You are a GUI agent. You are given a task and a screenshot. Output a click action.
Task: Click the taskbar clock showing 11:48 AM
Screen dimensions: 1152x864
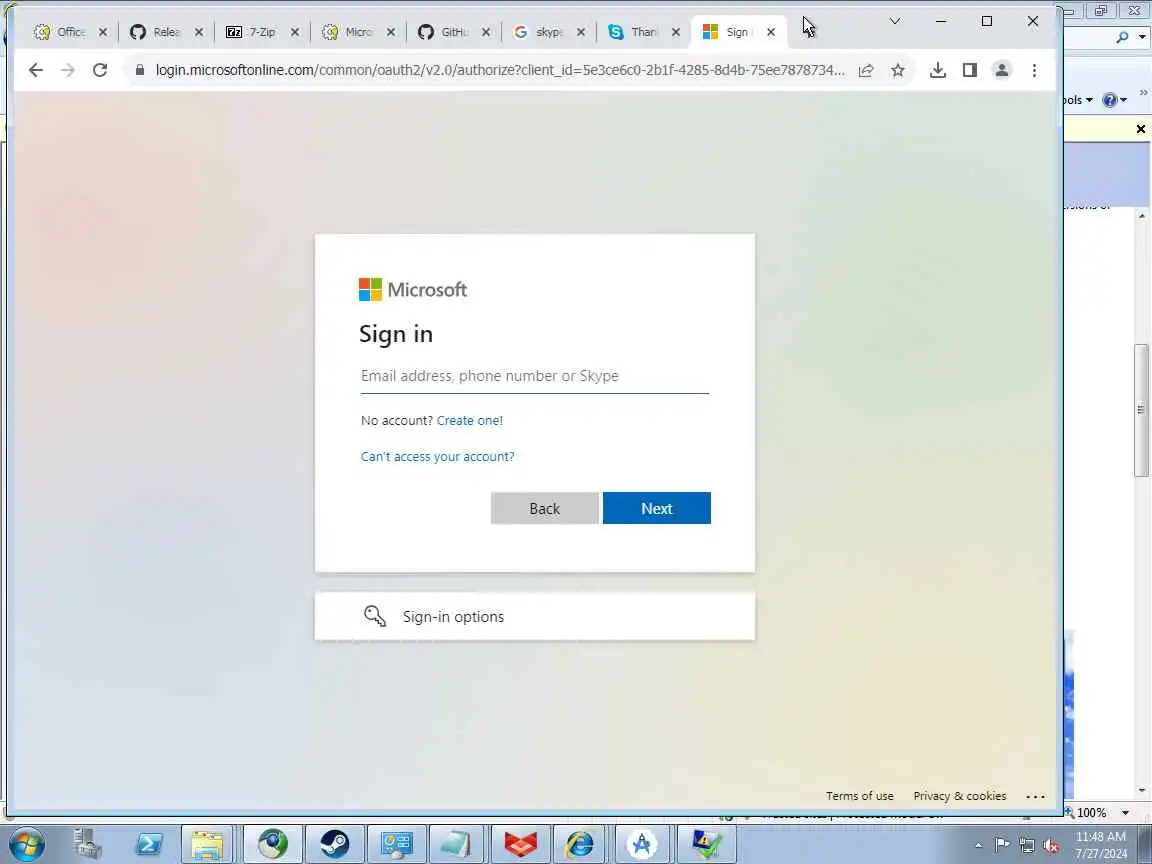1101,845
